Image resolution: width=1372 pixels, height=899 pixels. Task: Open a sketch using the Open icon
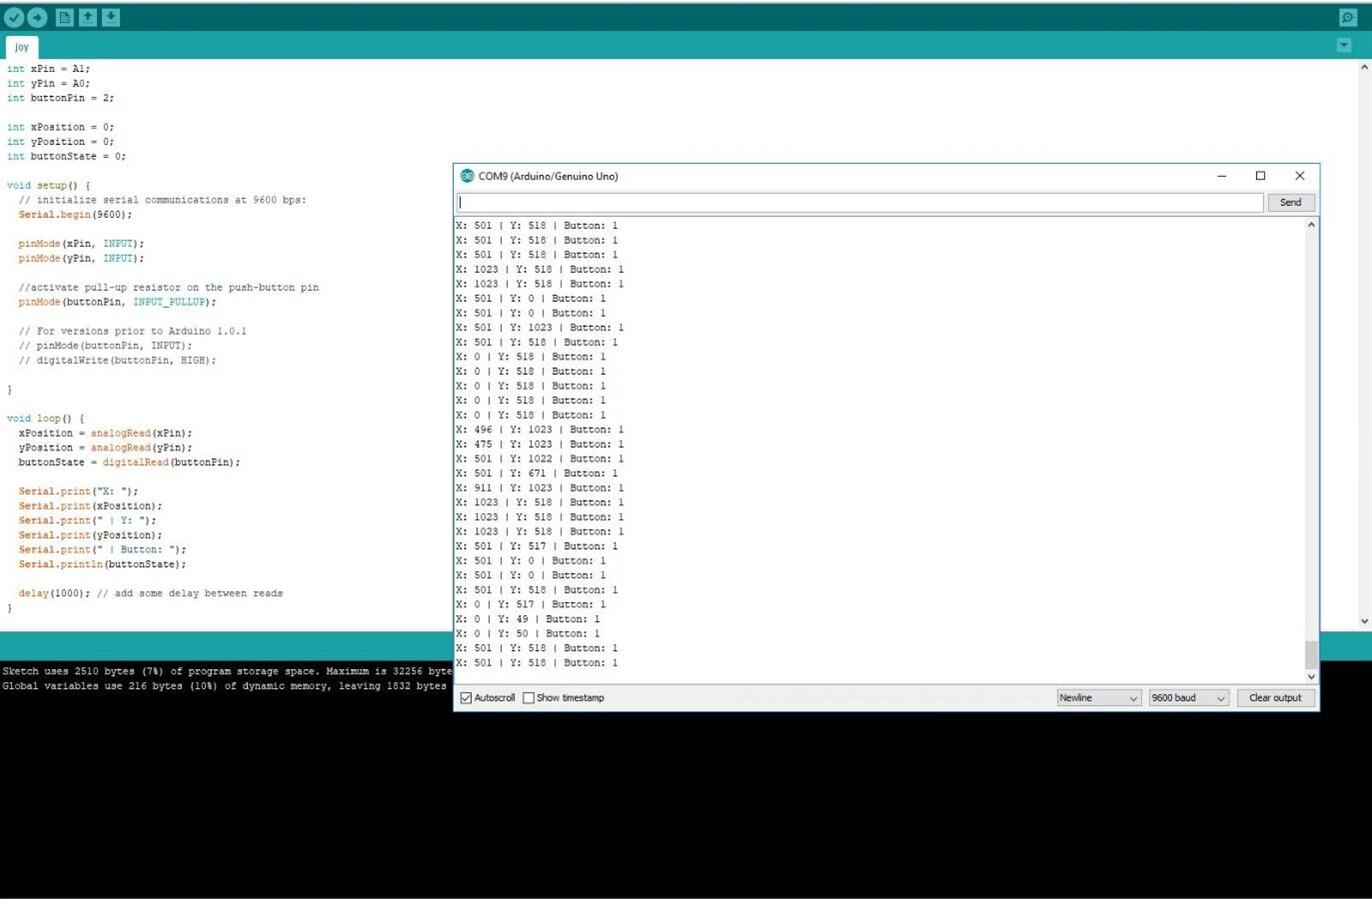click(x=88, y=17)
